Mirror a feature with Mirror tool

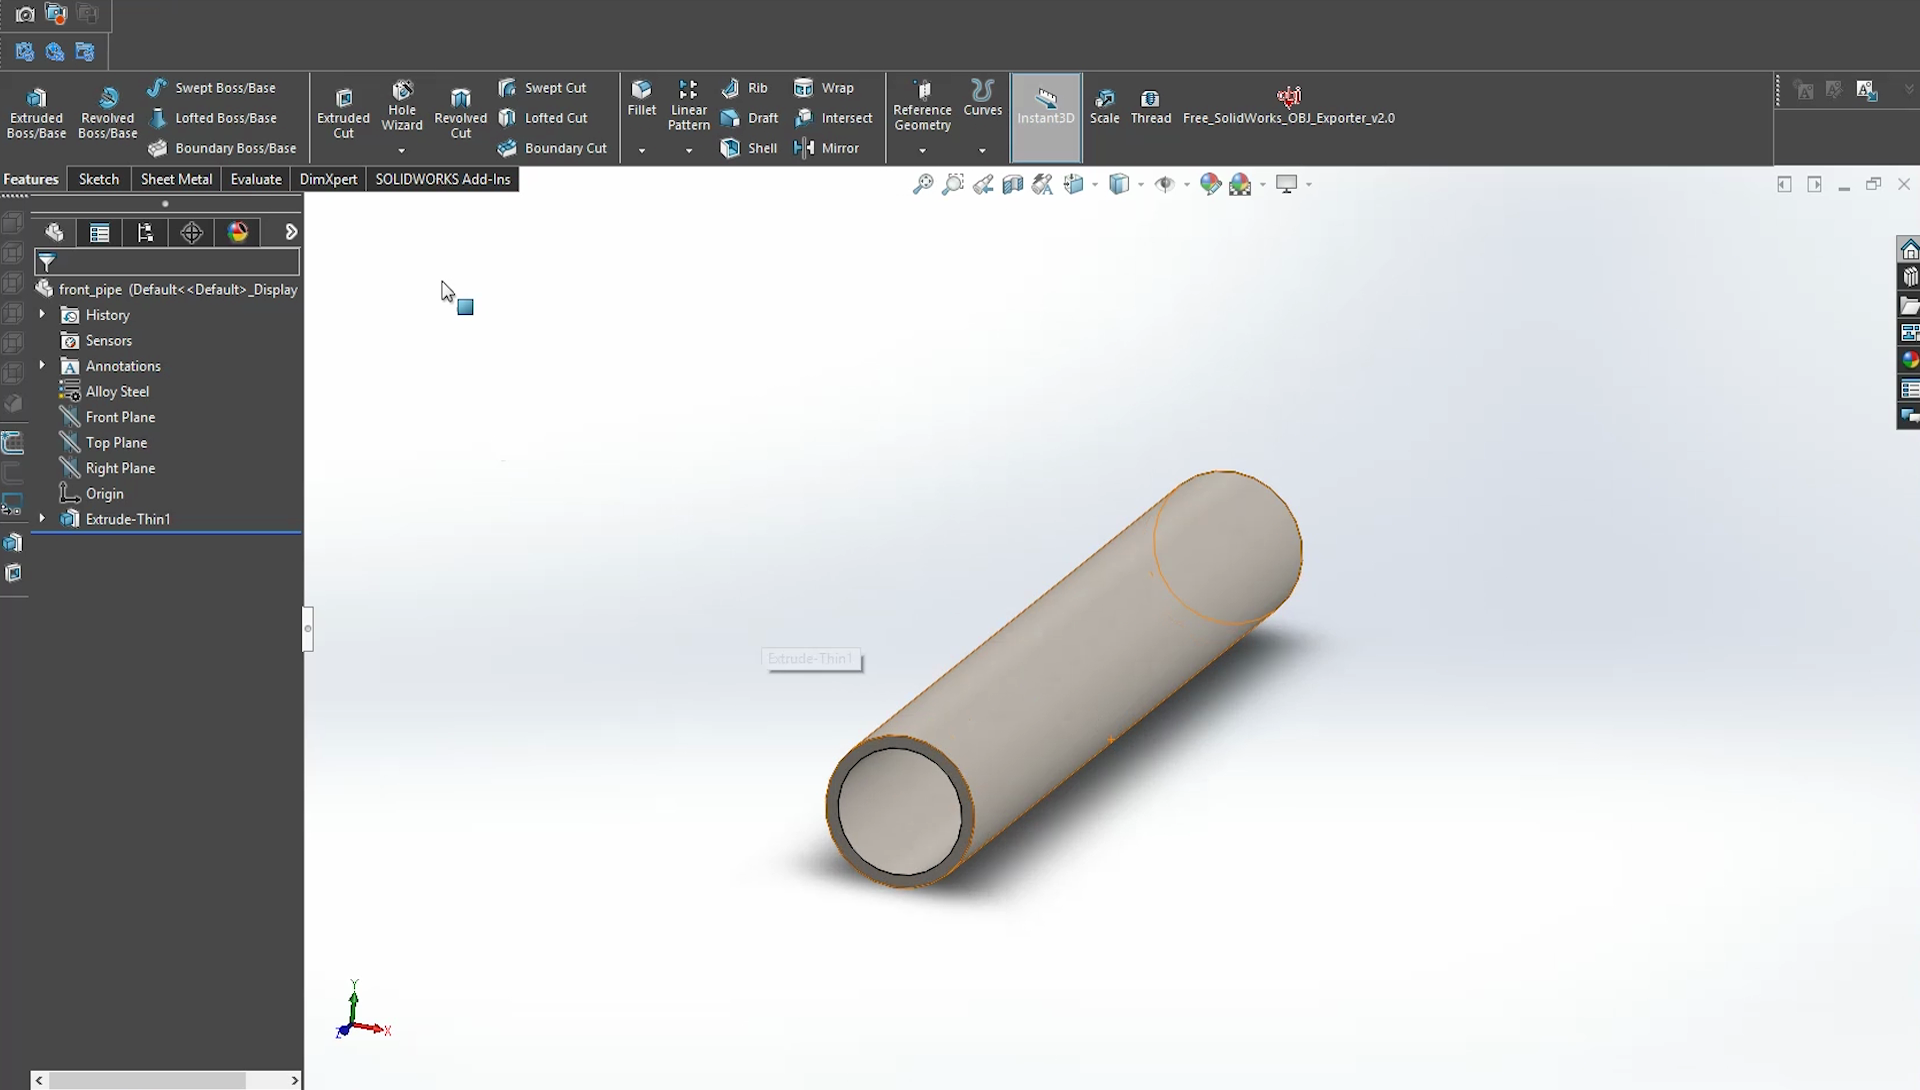tap(826, 148)
